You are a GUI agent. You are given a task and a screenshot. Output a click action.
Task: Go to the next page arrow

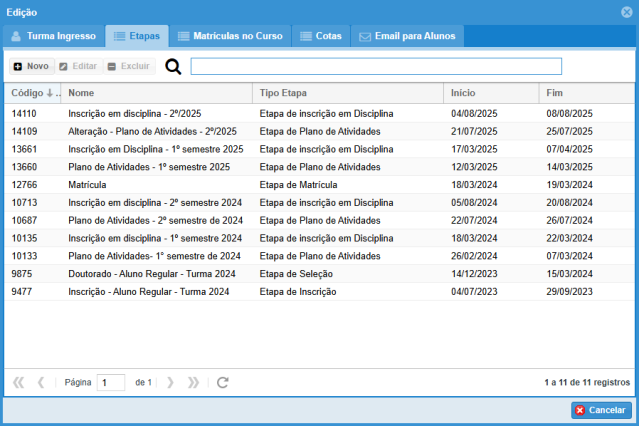tap(170, 382)
